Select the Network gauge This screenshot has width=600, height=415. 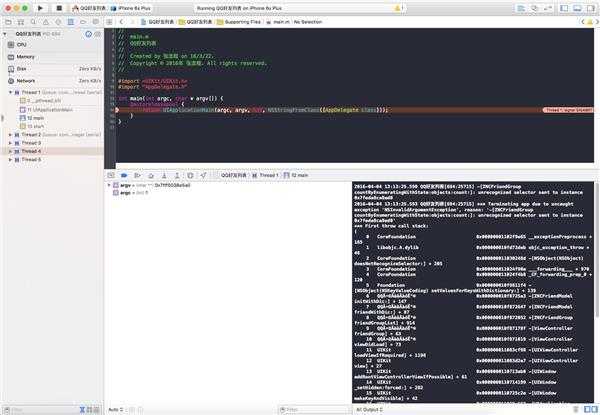tap(52, 81)
